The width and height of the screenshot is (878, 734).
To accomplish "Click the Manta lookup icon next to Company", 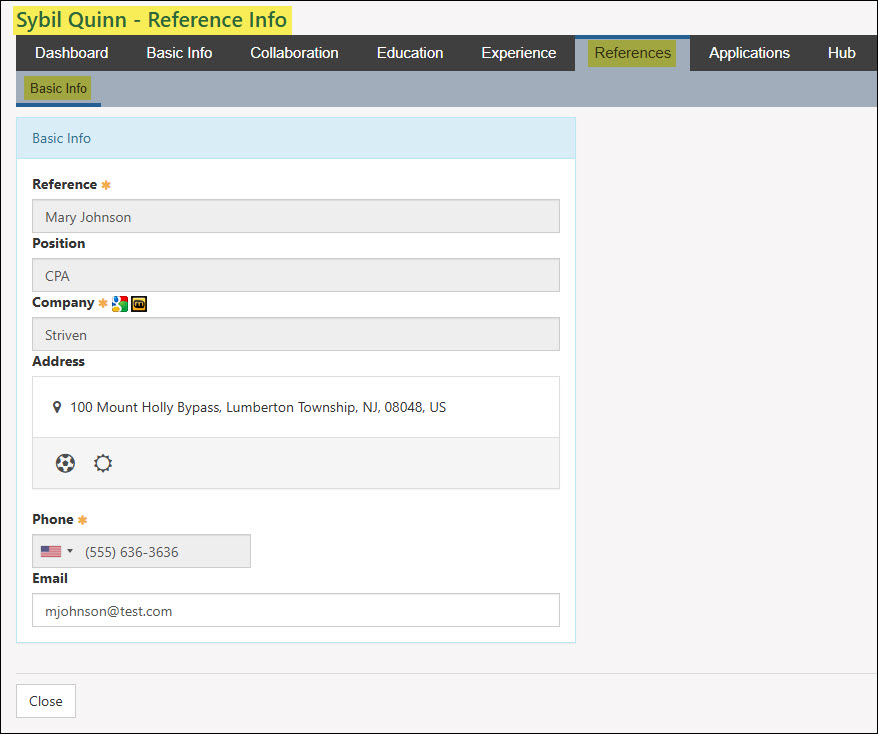I will [138, 303].
